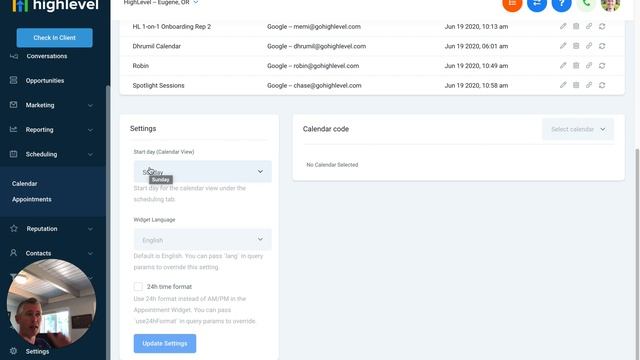640x360 pixels.
Task: Click the Reputation star icon
Action: [x=13, y=229]
